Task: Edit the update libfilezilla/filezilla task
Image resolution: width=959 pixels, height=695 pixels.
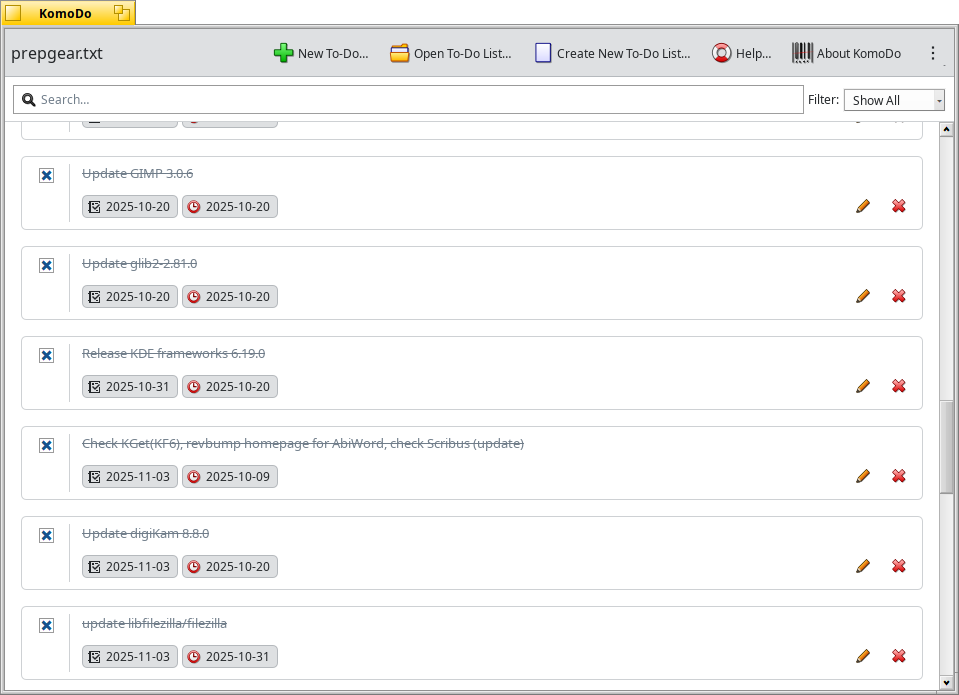Action: (863, 656)
